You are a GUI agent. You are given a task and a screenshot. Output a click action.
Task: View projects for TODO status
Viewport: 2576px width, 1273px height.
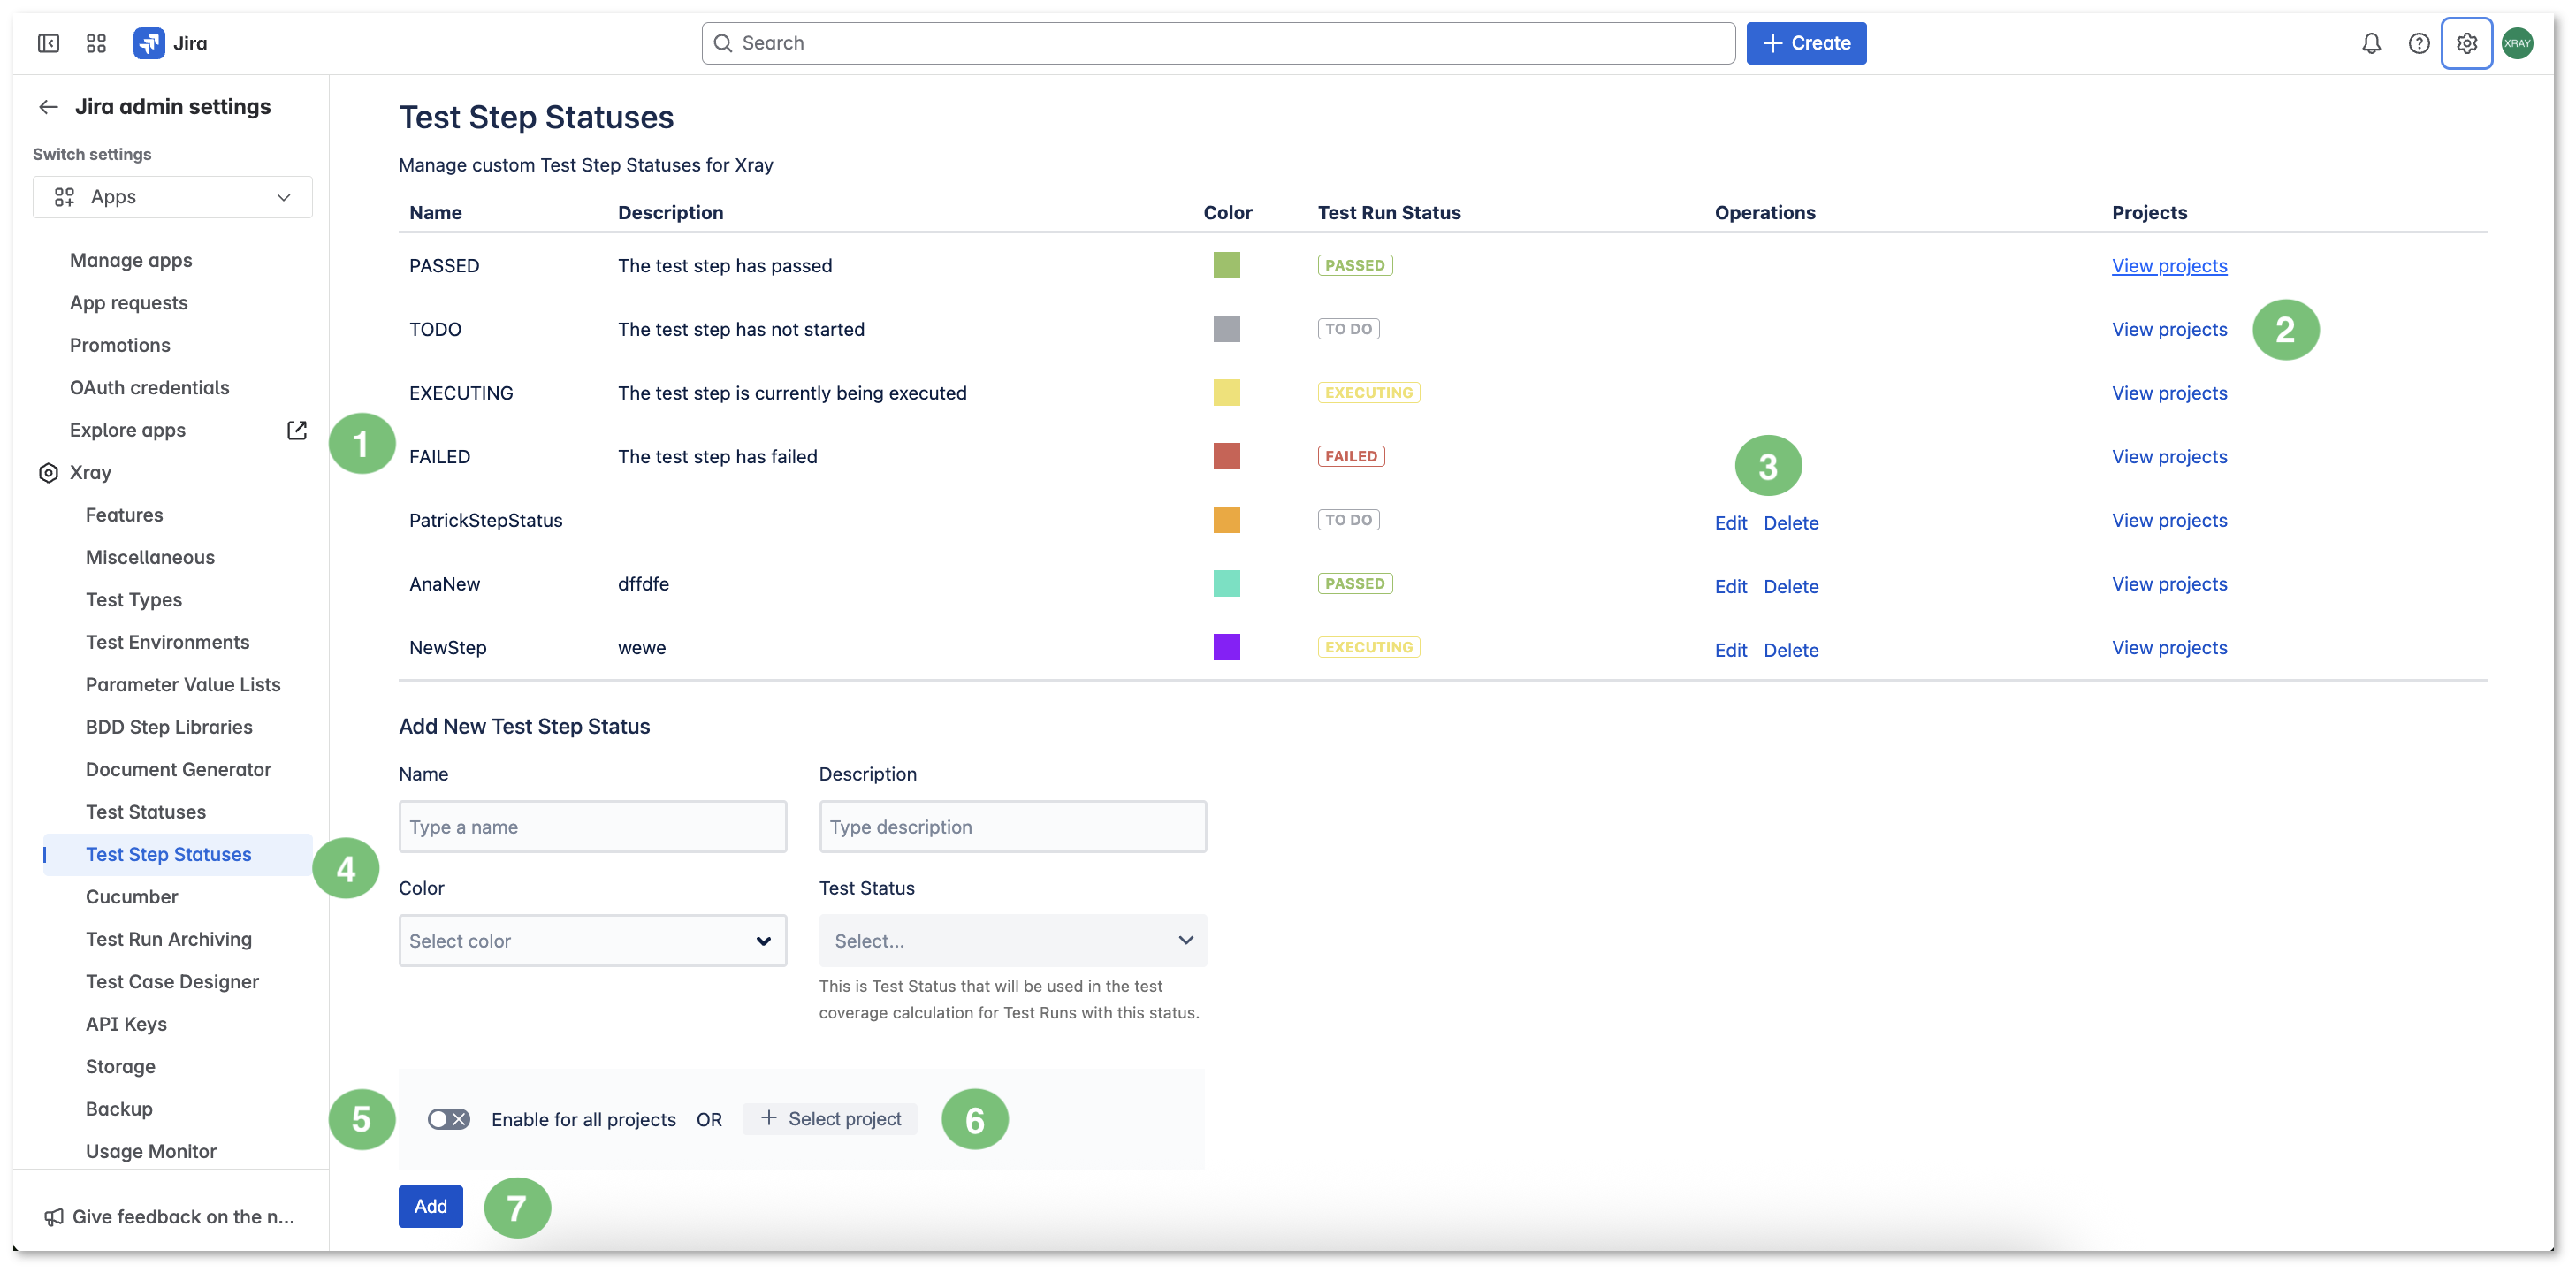pos(2169,330)
